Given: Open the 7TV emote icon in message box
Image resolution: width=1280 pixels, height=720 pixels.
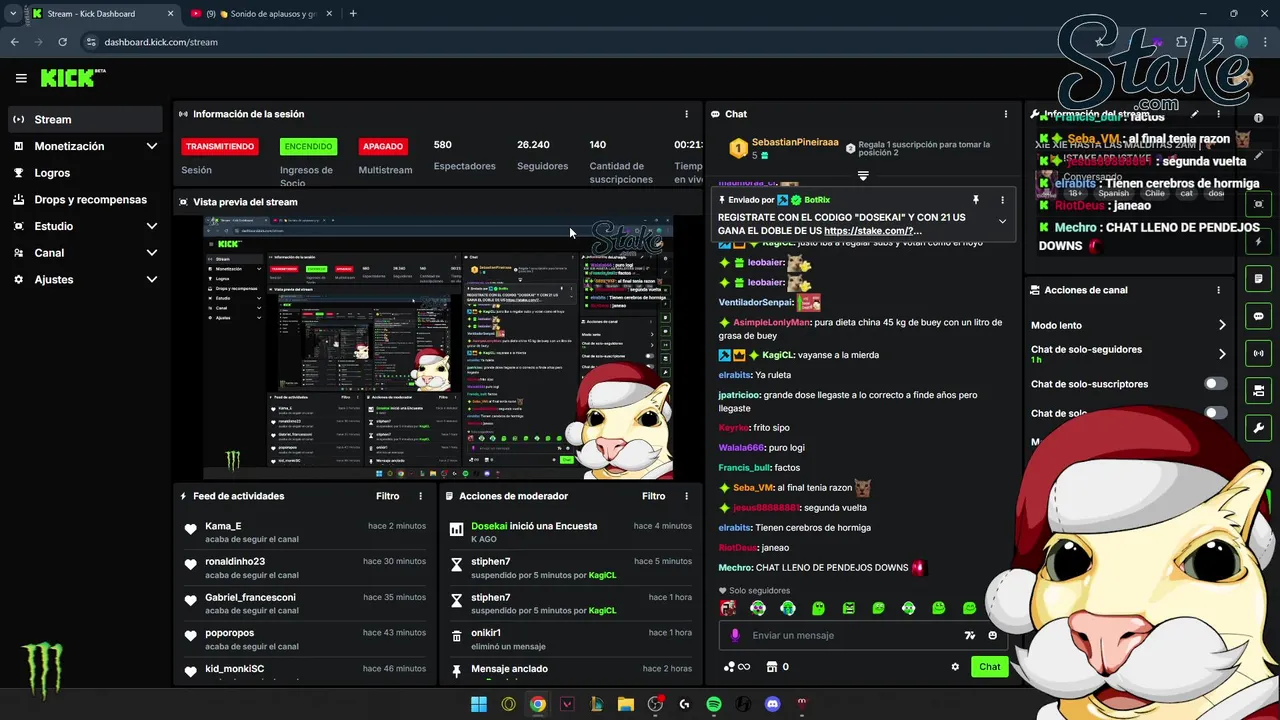Looking at the screenshot, I should (969, 635).
